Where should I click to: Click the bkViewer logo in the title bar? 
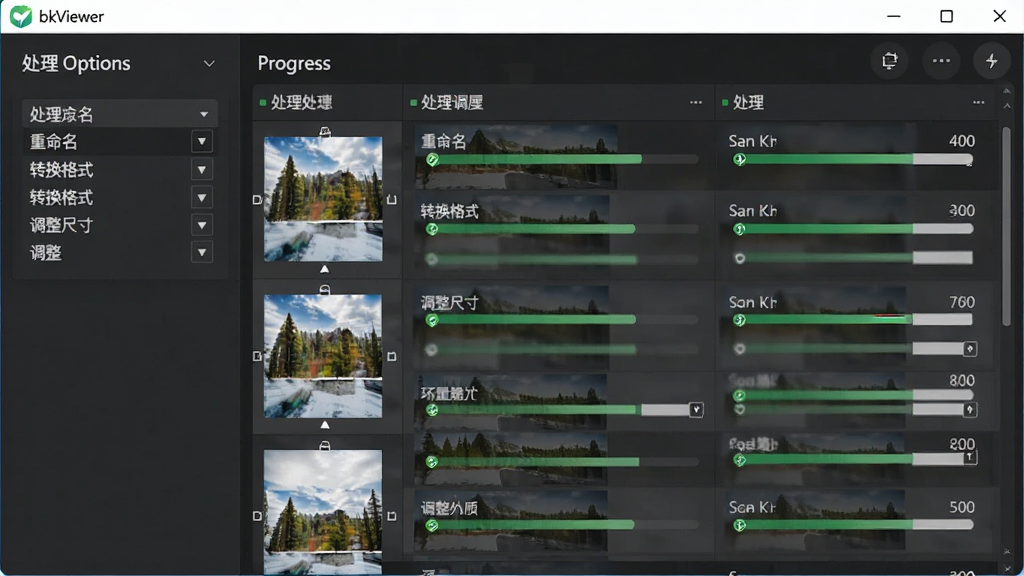click(21, 16)
